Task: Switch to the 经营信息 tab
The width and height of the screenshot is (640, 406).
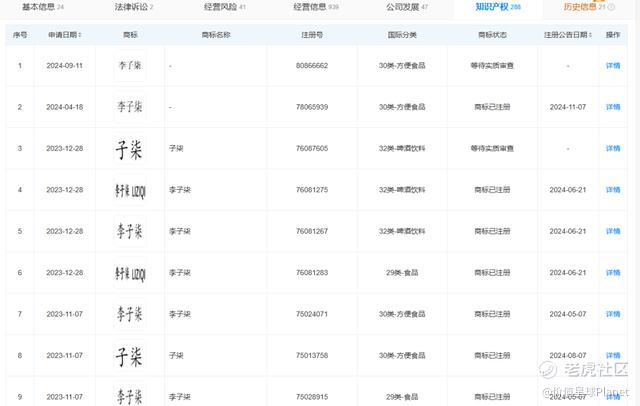Action: point(316,7)
